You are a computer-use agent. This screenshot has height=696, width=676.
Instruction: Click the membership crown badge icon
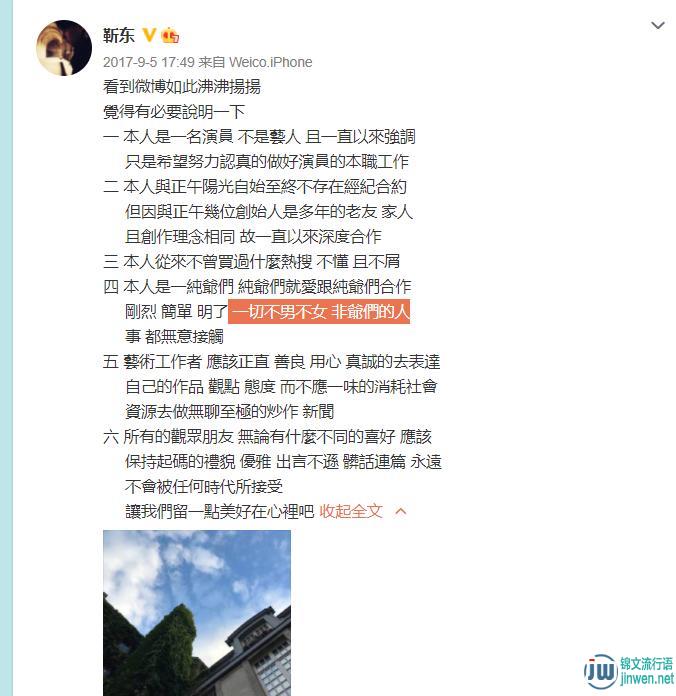pyautogui.click(x=170, y=36)
